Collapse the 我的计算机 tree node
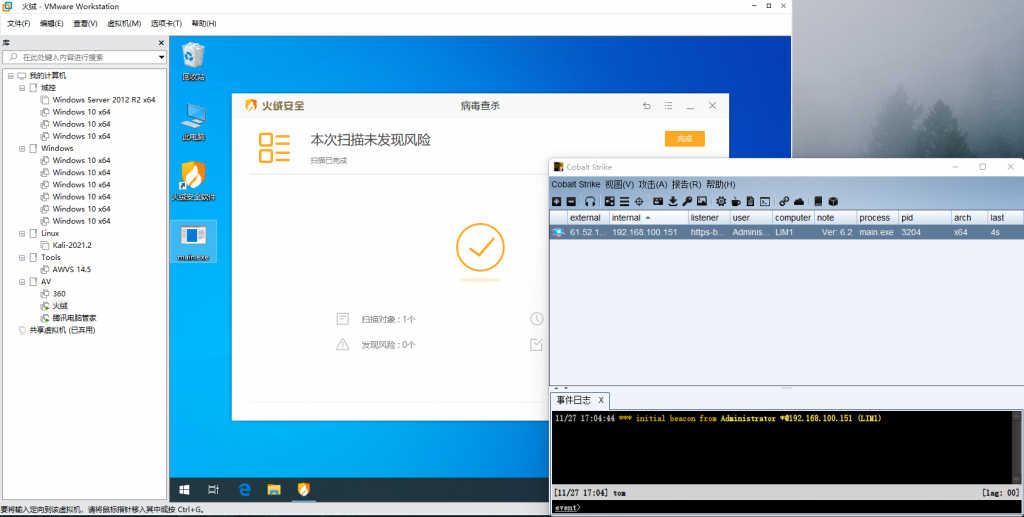This screenshot has width=1024, height=517. [10, 76]
